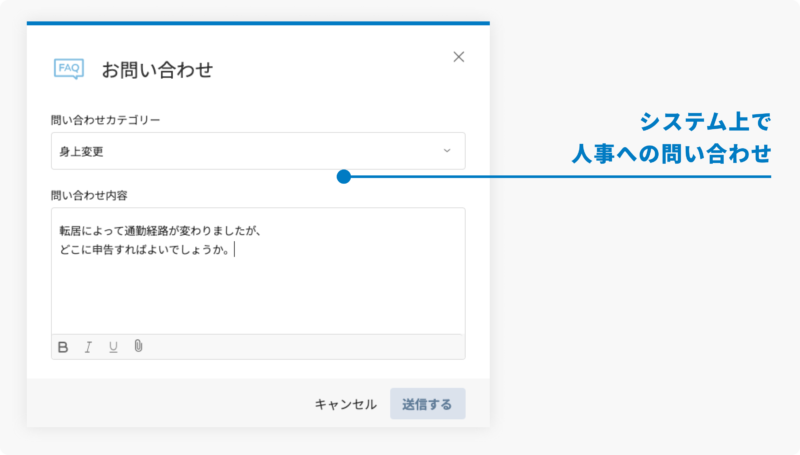Expand the category dropdown chevron arrow
Image resolution: width=800 pixels, height=455 pixels.
pos(447,152)
